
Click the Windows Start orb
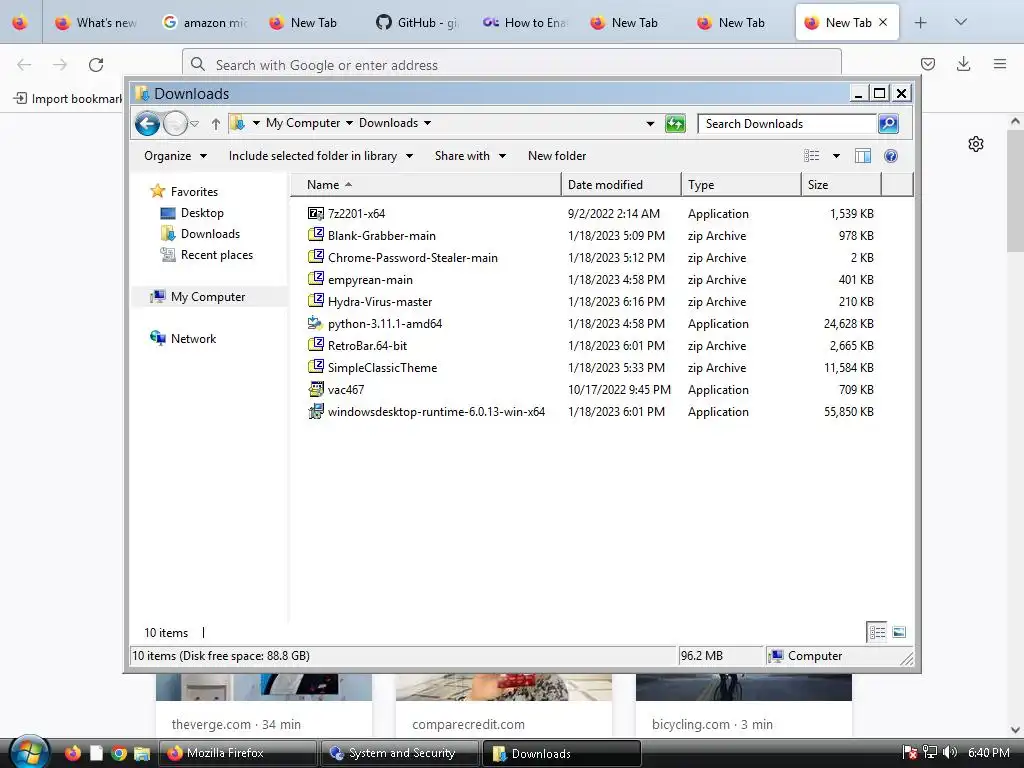28,752
